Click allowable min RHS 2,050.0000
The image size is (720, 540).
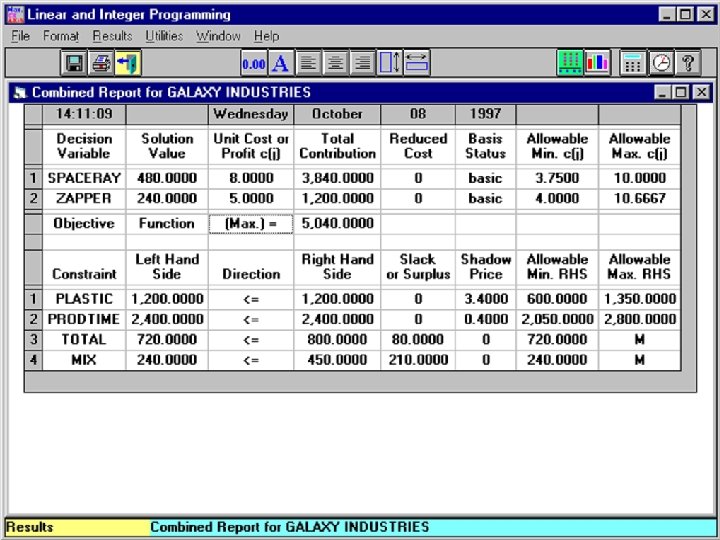[x=557, y=319]
